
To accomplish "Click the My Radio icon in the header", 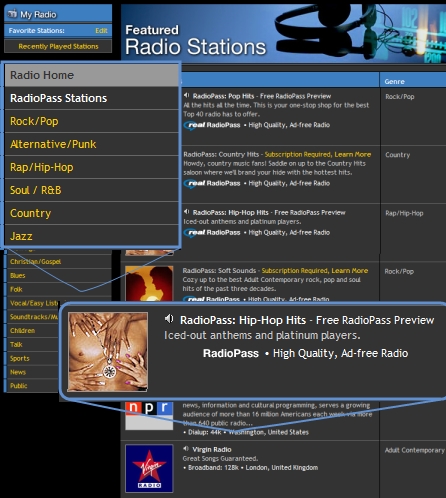I will 12,14.
